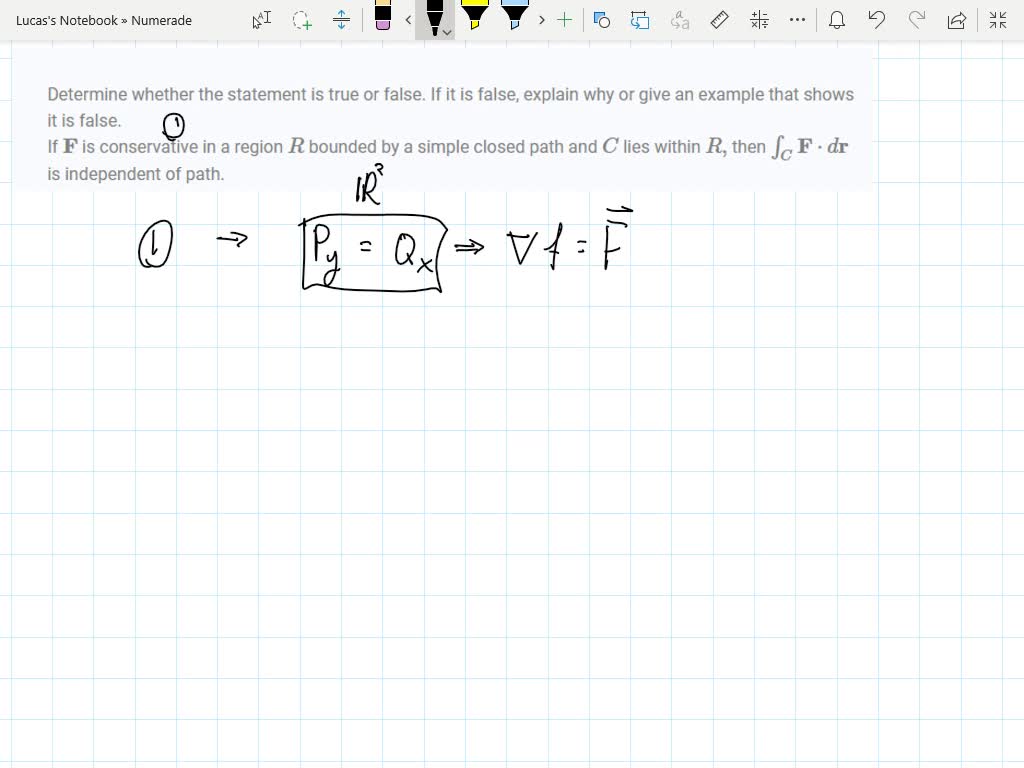1024x768 pixels.
Task: Toggle the ruler on the canvas
Action: [x=718, y=20]
